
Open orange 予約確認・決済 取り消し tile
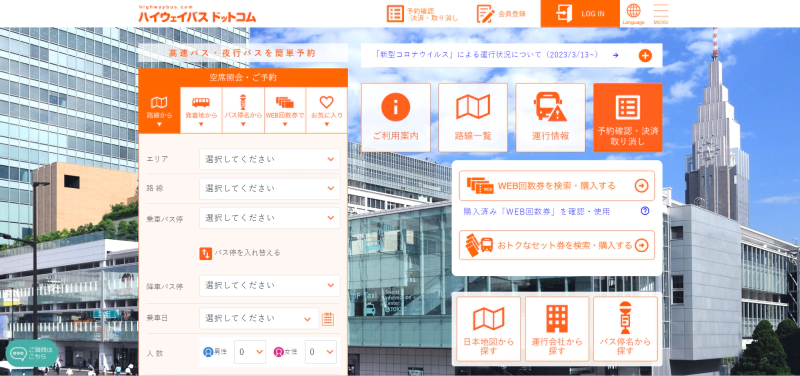point(628,117)
